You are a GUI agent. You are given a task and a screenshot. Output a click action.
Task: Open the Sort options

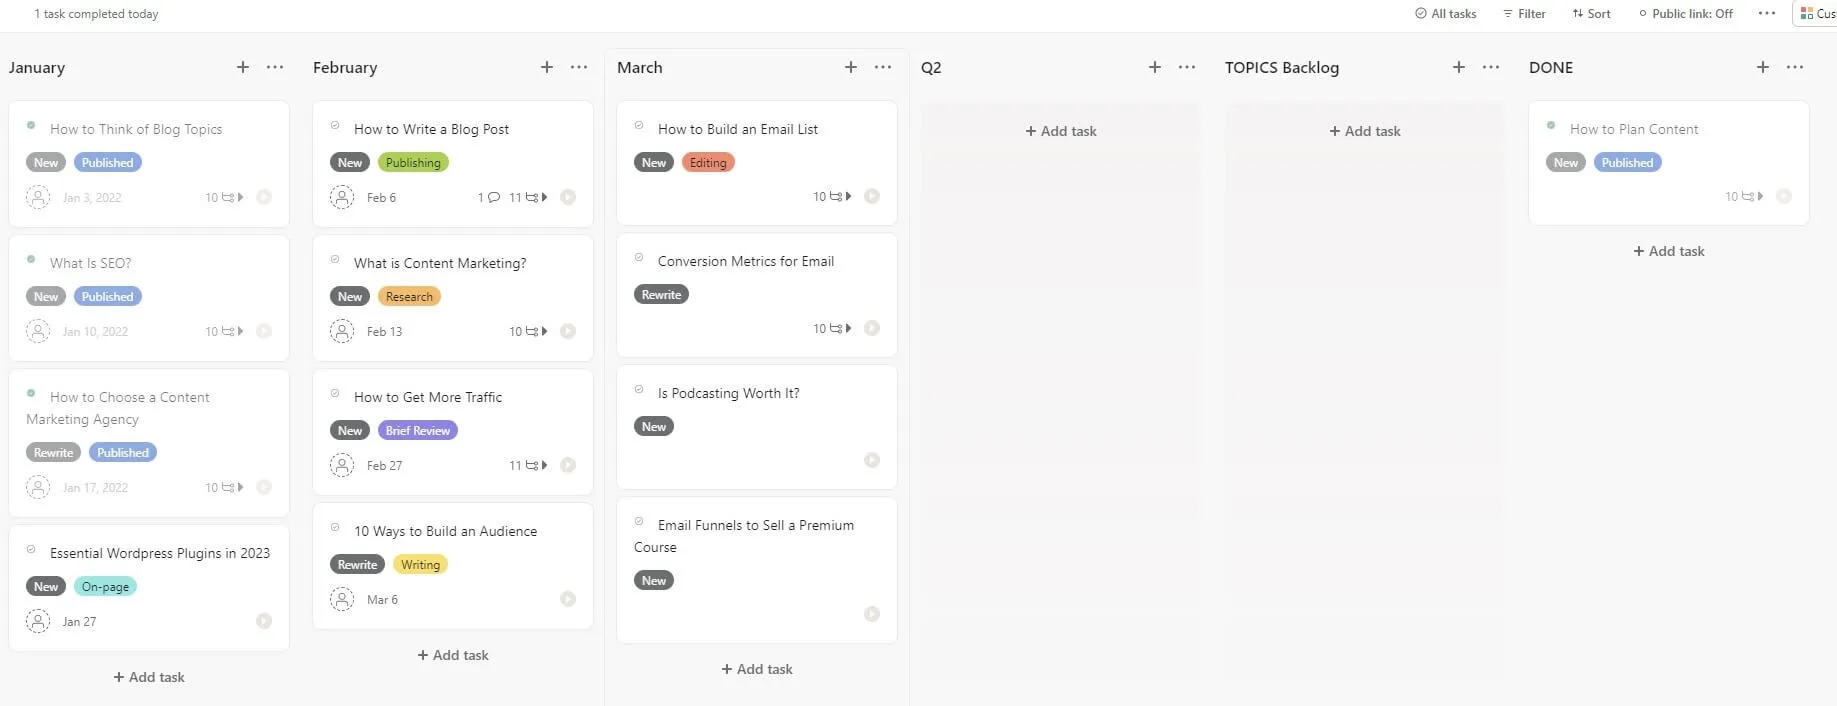click(1590, 13)
